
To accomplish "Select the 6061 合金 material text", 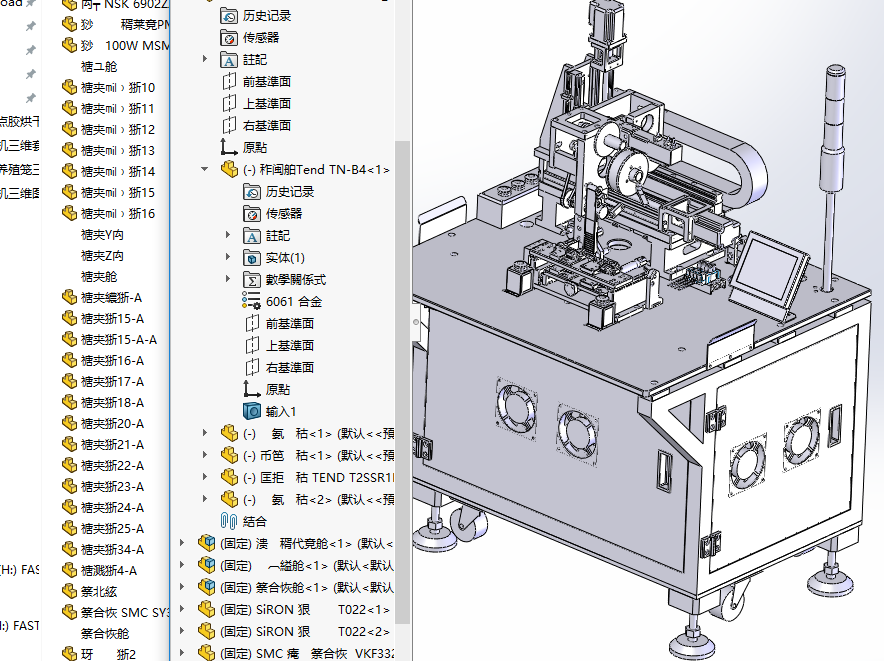I will coord(294,302).
